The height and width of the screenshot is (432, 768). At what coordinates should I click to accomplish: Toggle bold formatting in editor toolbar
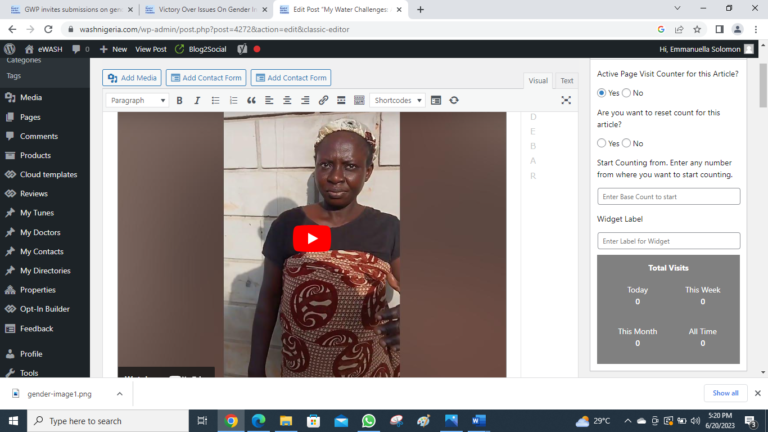[x=180, y=100]
